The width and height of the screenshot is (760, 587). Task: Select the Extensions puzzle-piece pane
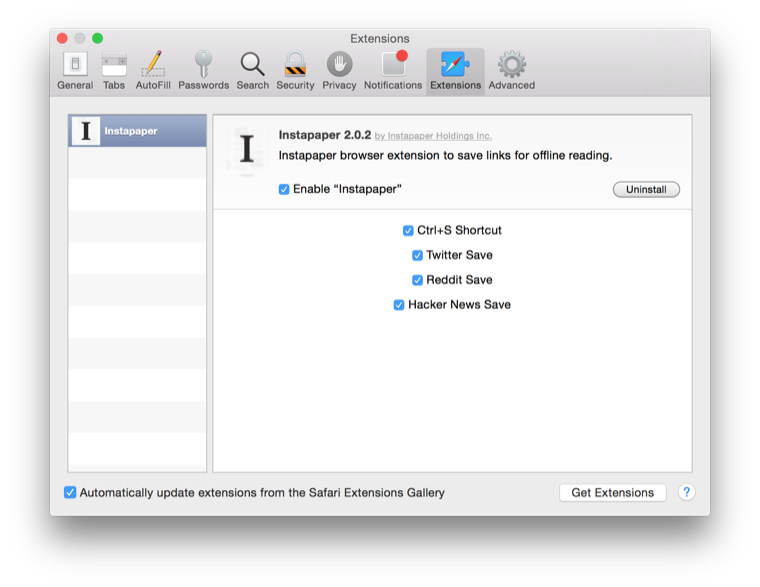456,71
